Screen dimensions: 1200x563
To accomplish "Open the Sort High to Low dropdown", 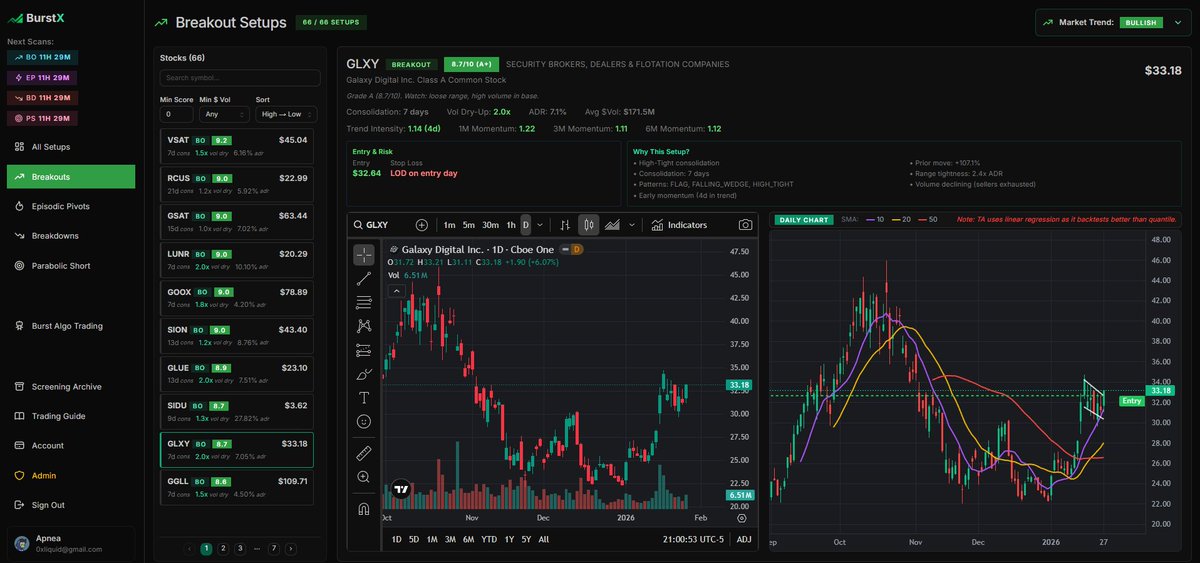I will (x=285, y=114).
